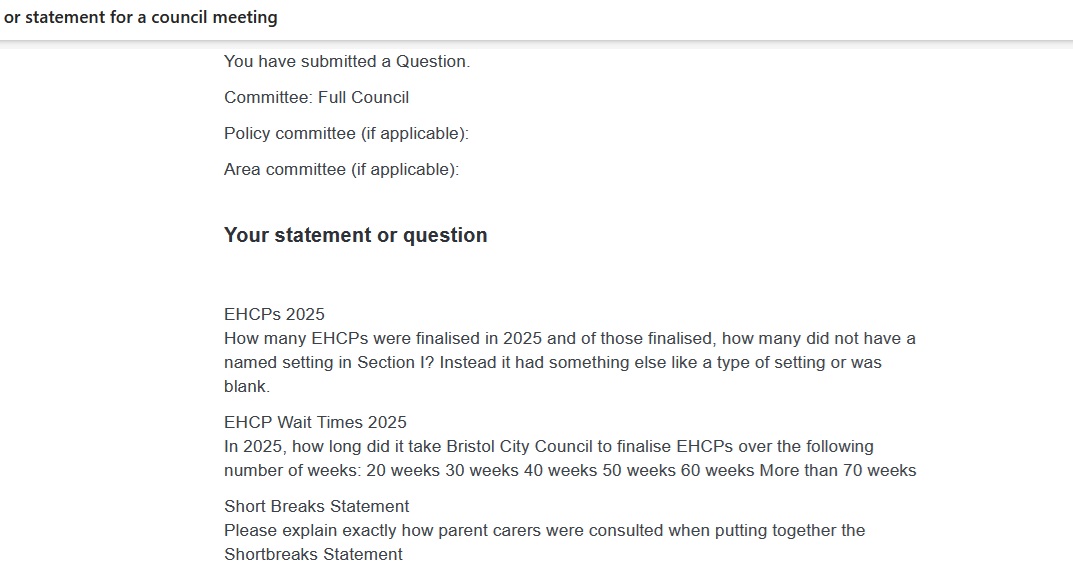The image size is (1073, 586).
Task: Click the 'or statement for a council meeting' header
Action: point(141,17)
